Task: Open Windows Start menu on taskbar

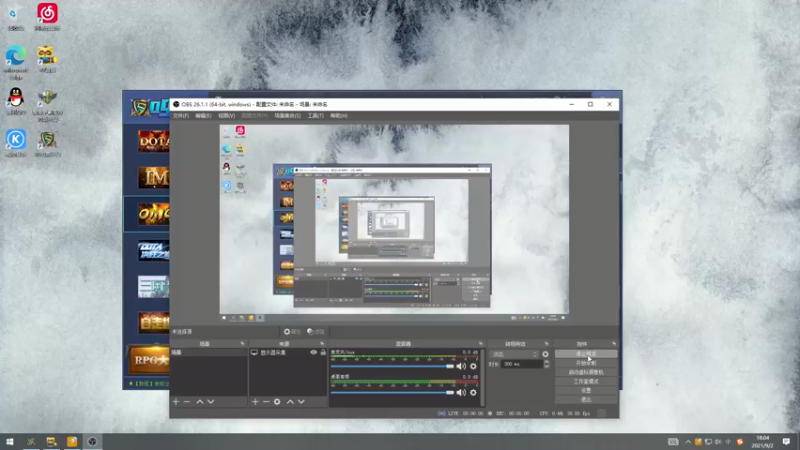Action: click(x=11, y=440)
